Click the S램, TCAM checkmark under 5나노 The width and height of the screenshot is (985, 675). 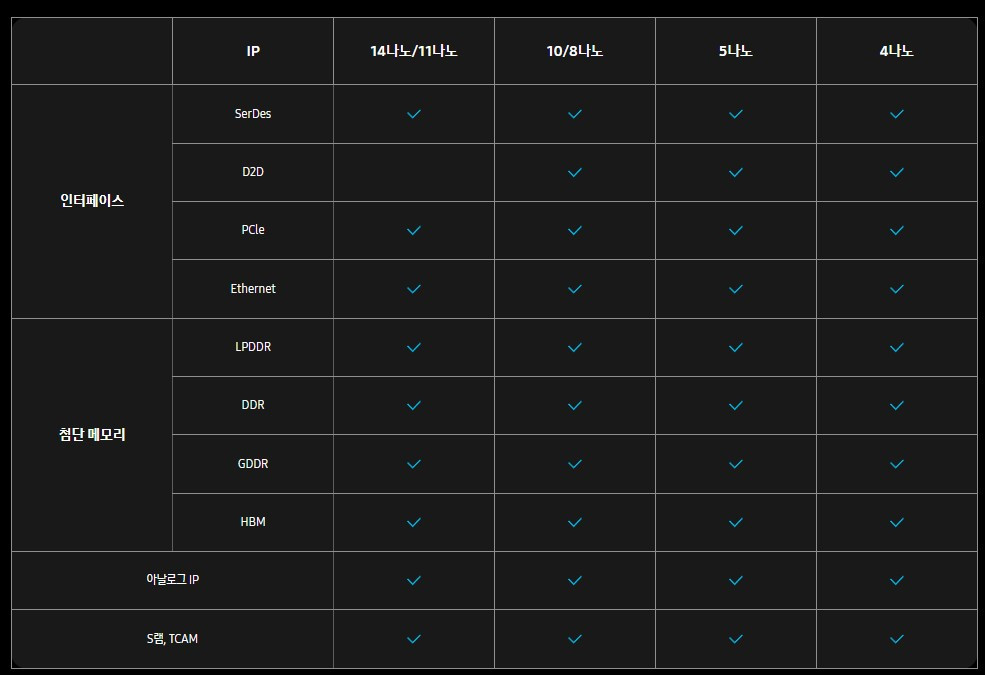pos(736,639)
